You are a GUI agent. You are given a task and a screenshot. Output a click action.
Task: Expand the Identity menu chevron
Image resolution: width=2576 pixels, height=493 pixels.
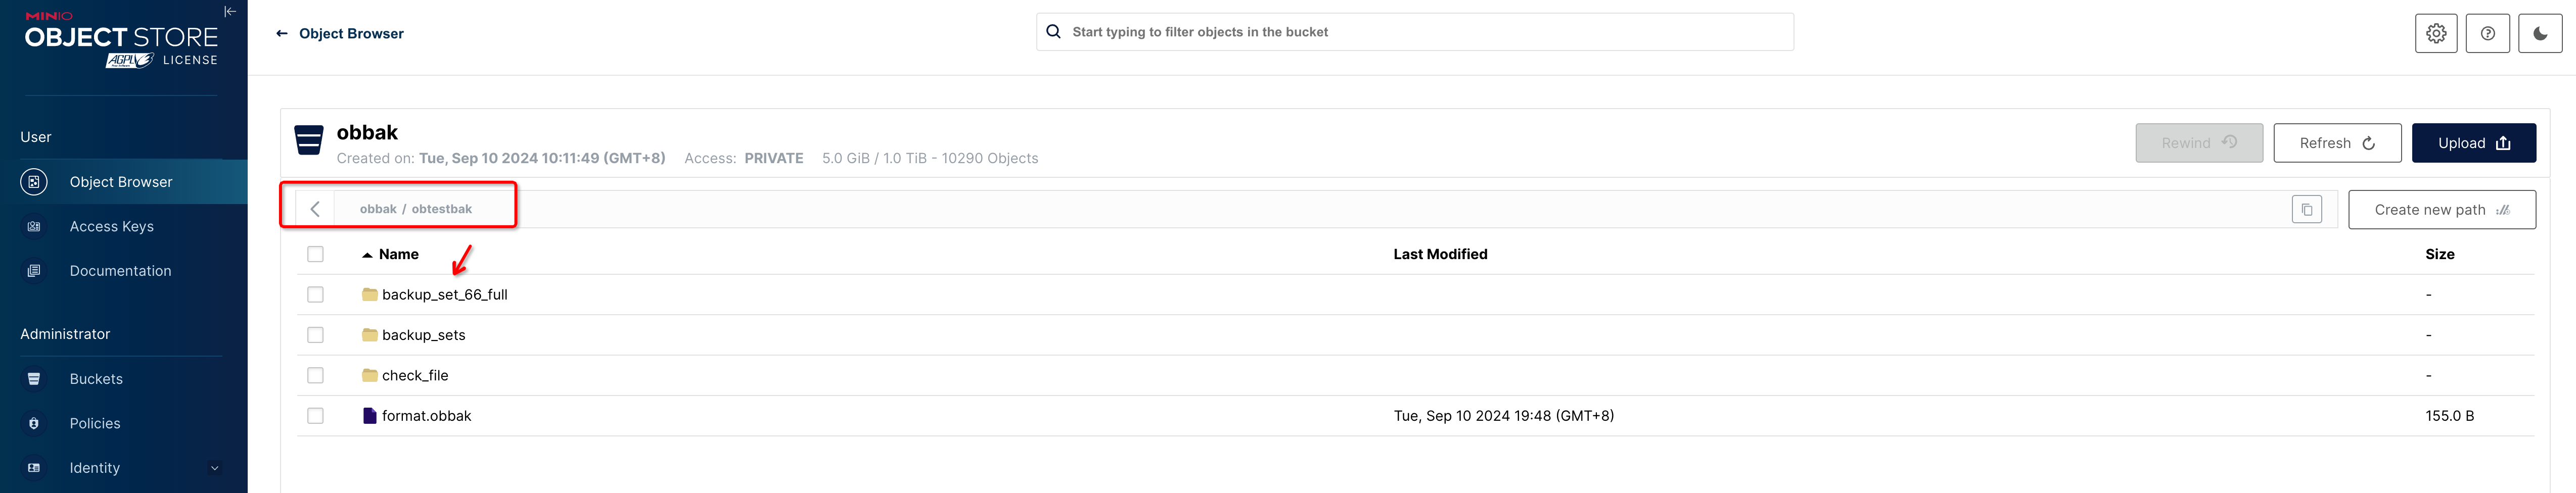click(214, 468)
